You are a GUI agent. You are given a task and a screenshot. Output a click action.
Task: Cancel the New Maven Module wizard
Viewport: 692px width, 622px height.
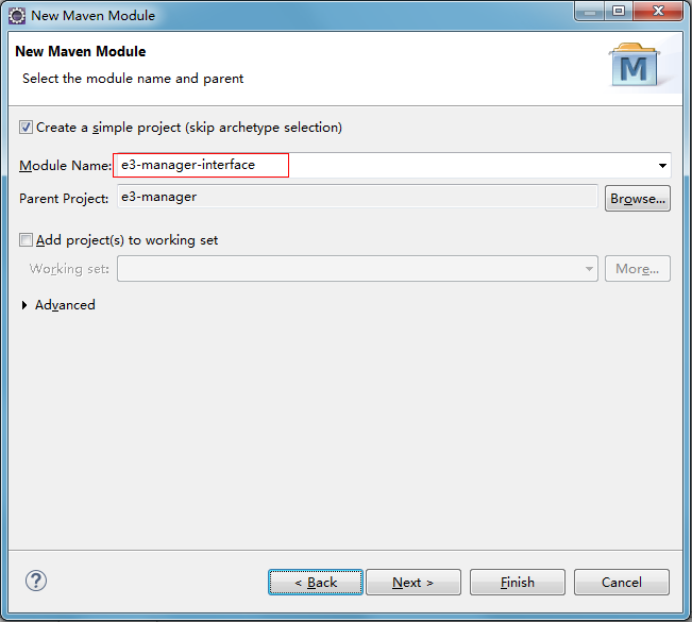pos(621,582)
